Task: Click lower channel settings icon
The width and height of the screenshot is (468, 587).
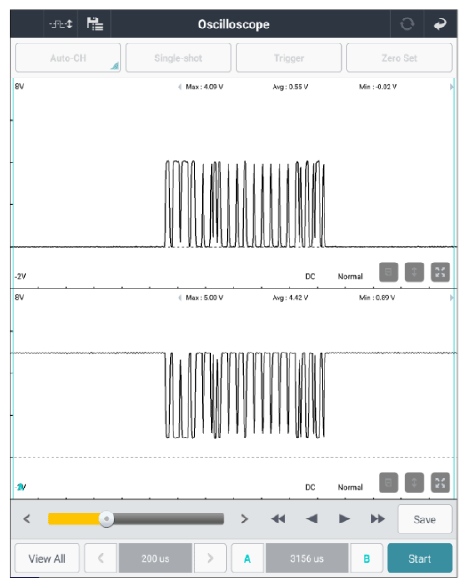Action: (389, 483)
